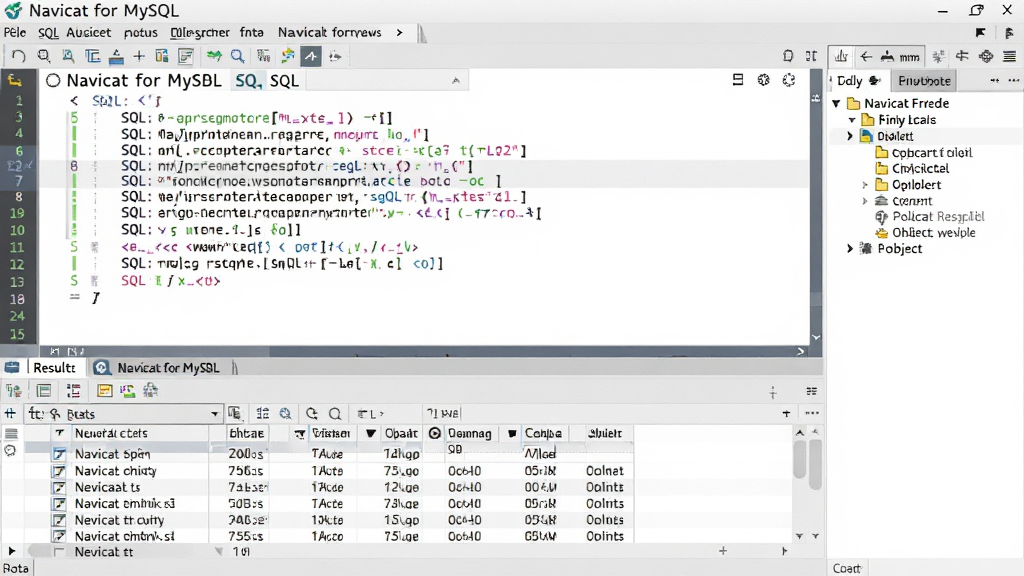Tick the checkbox beside 50Bcs Navicat cmtnk row
Viewport: 1024px width, 576px height.
[59, 504]
